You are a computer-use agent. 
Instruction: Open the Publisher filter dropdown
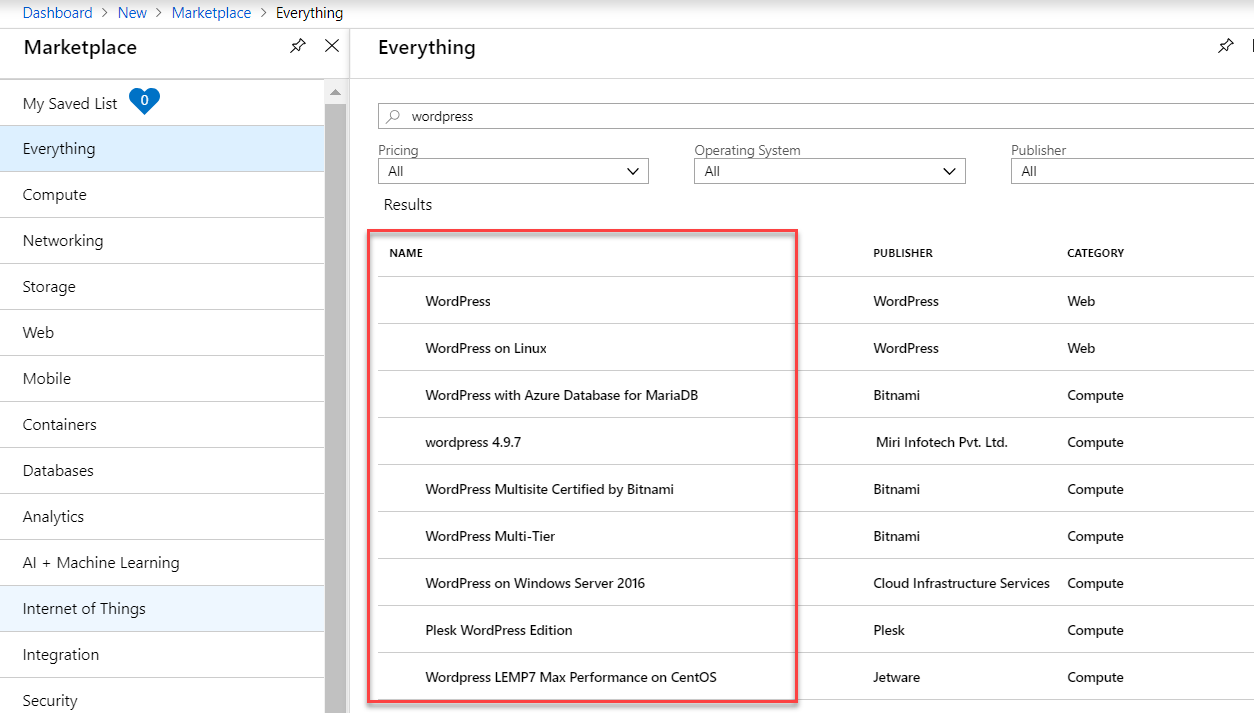[1132, 171]
